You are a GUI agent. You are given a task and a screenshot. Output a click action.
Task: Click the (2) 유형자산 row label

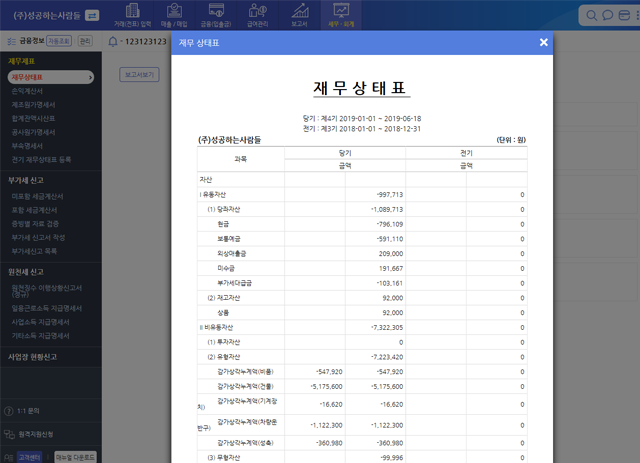click(x=224, y=357)
